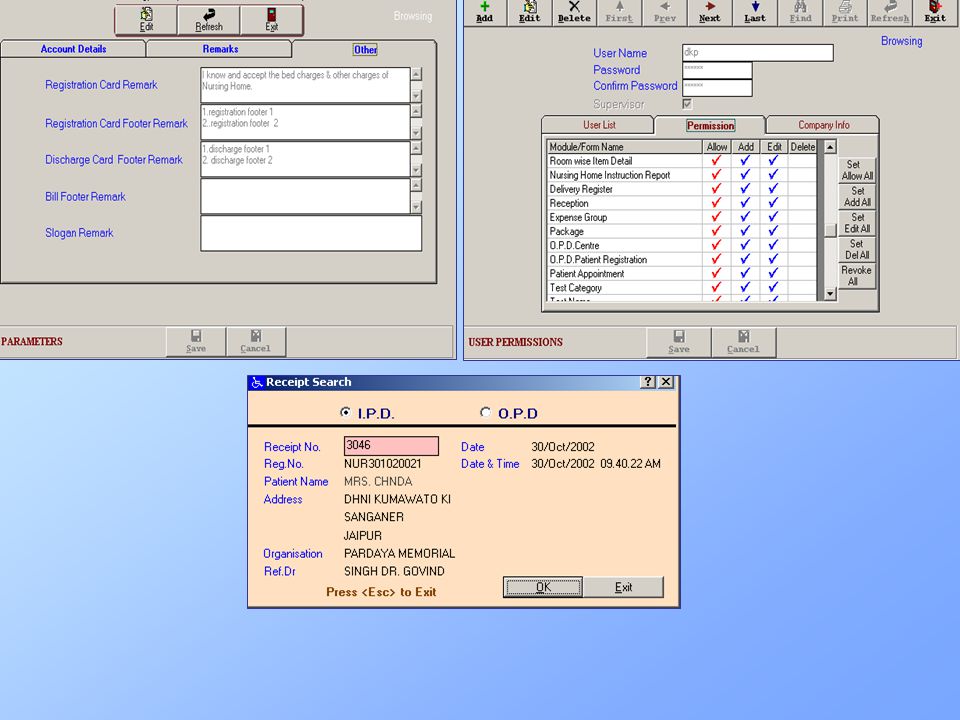
Task: Click Add in User Permissions toolbar
Action: click(484, 12)
